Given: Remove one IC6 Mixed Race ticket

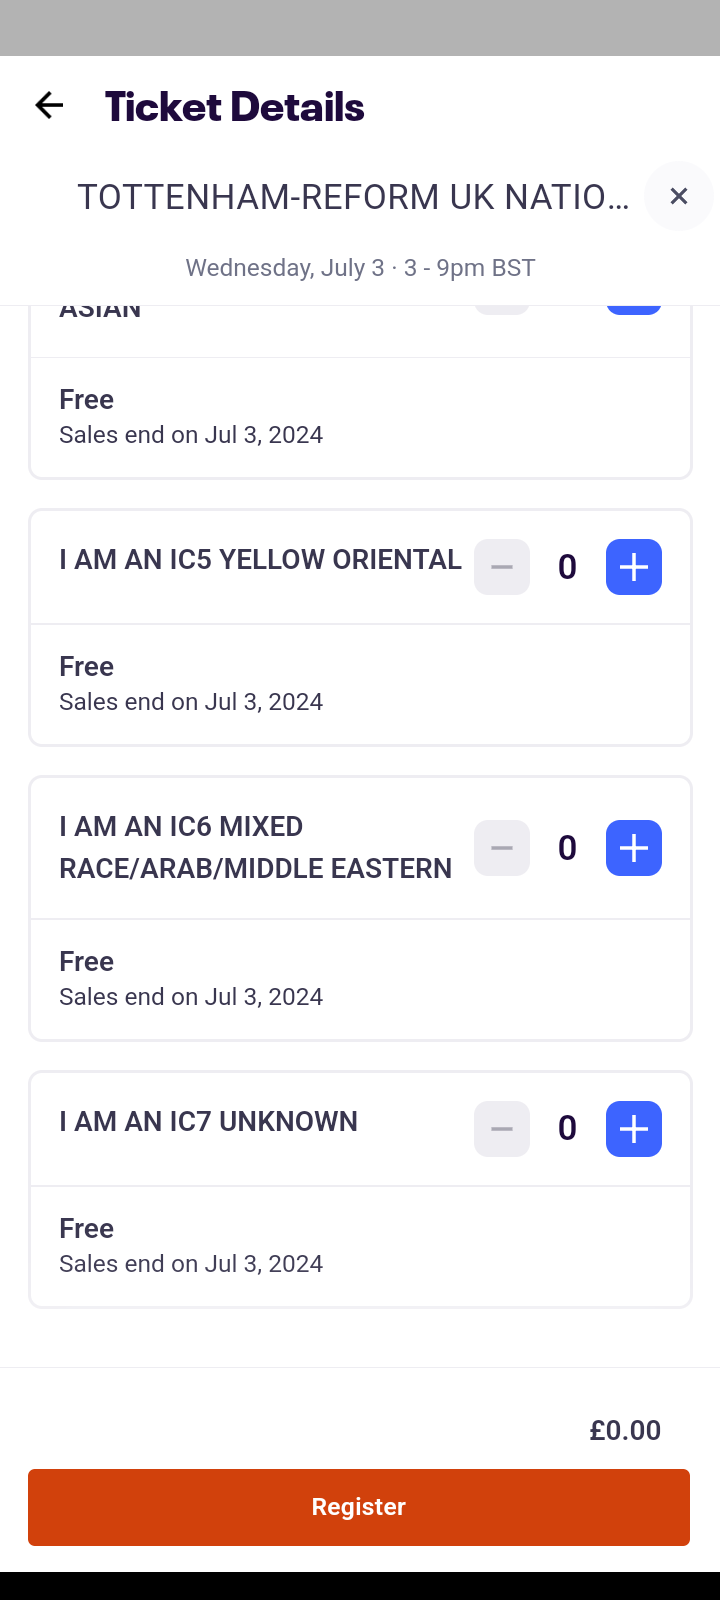Looking at the screenshot, I should click(x=502, y=848).
